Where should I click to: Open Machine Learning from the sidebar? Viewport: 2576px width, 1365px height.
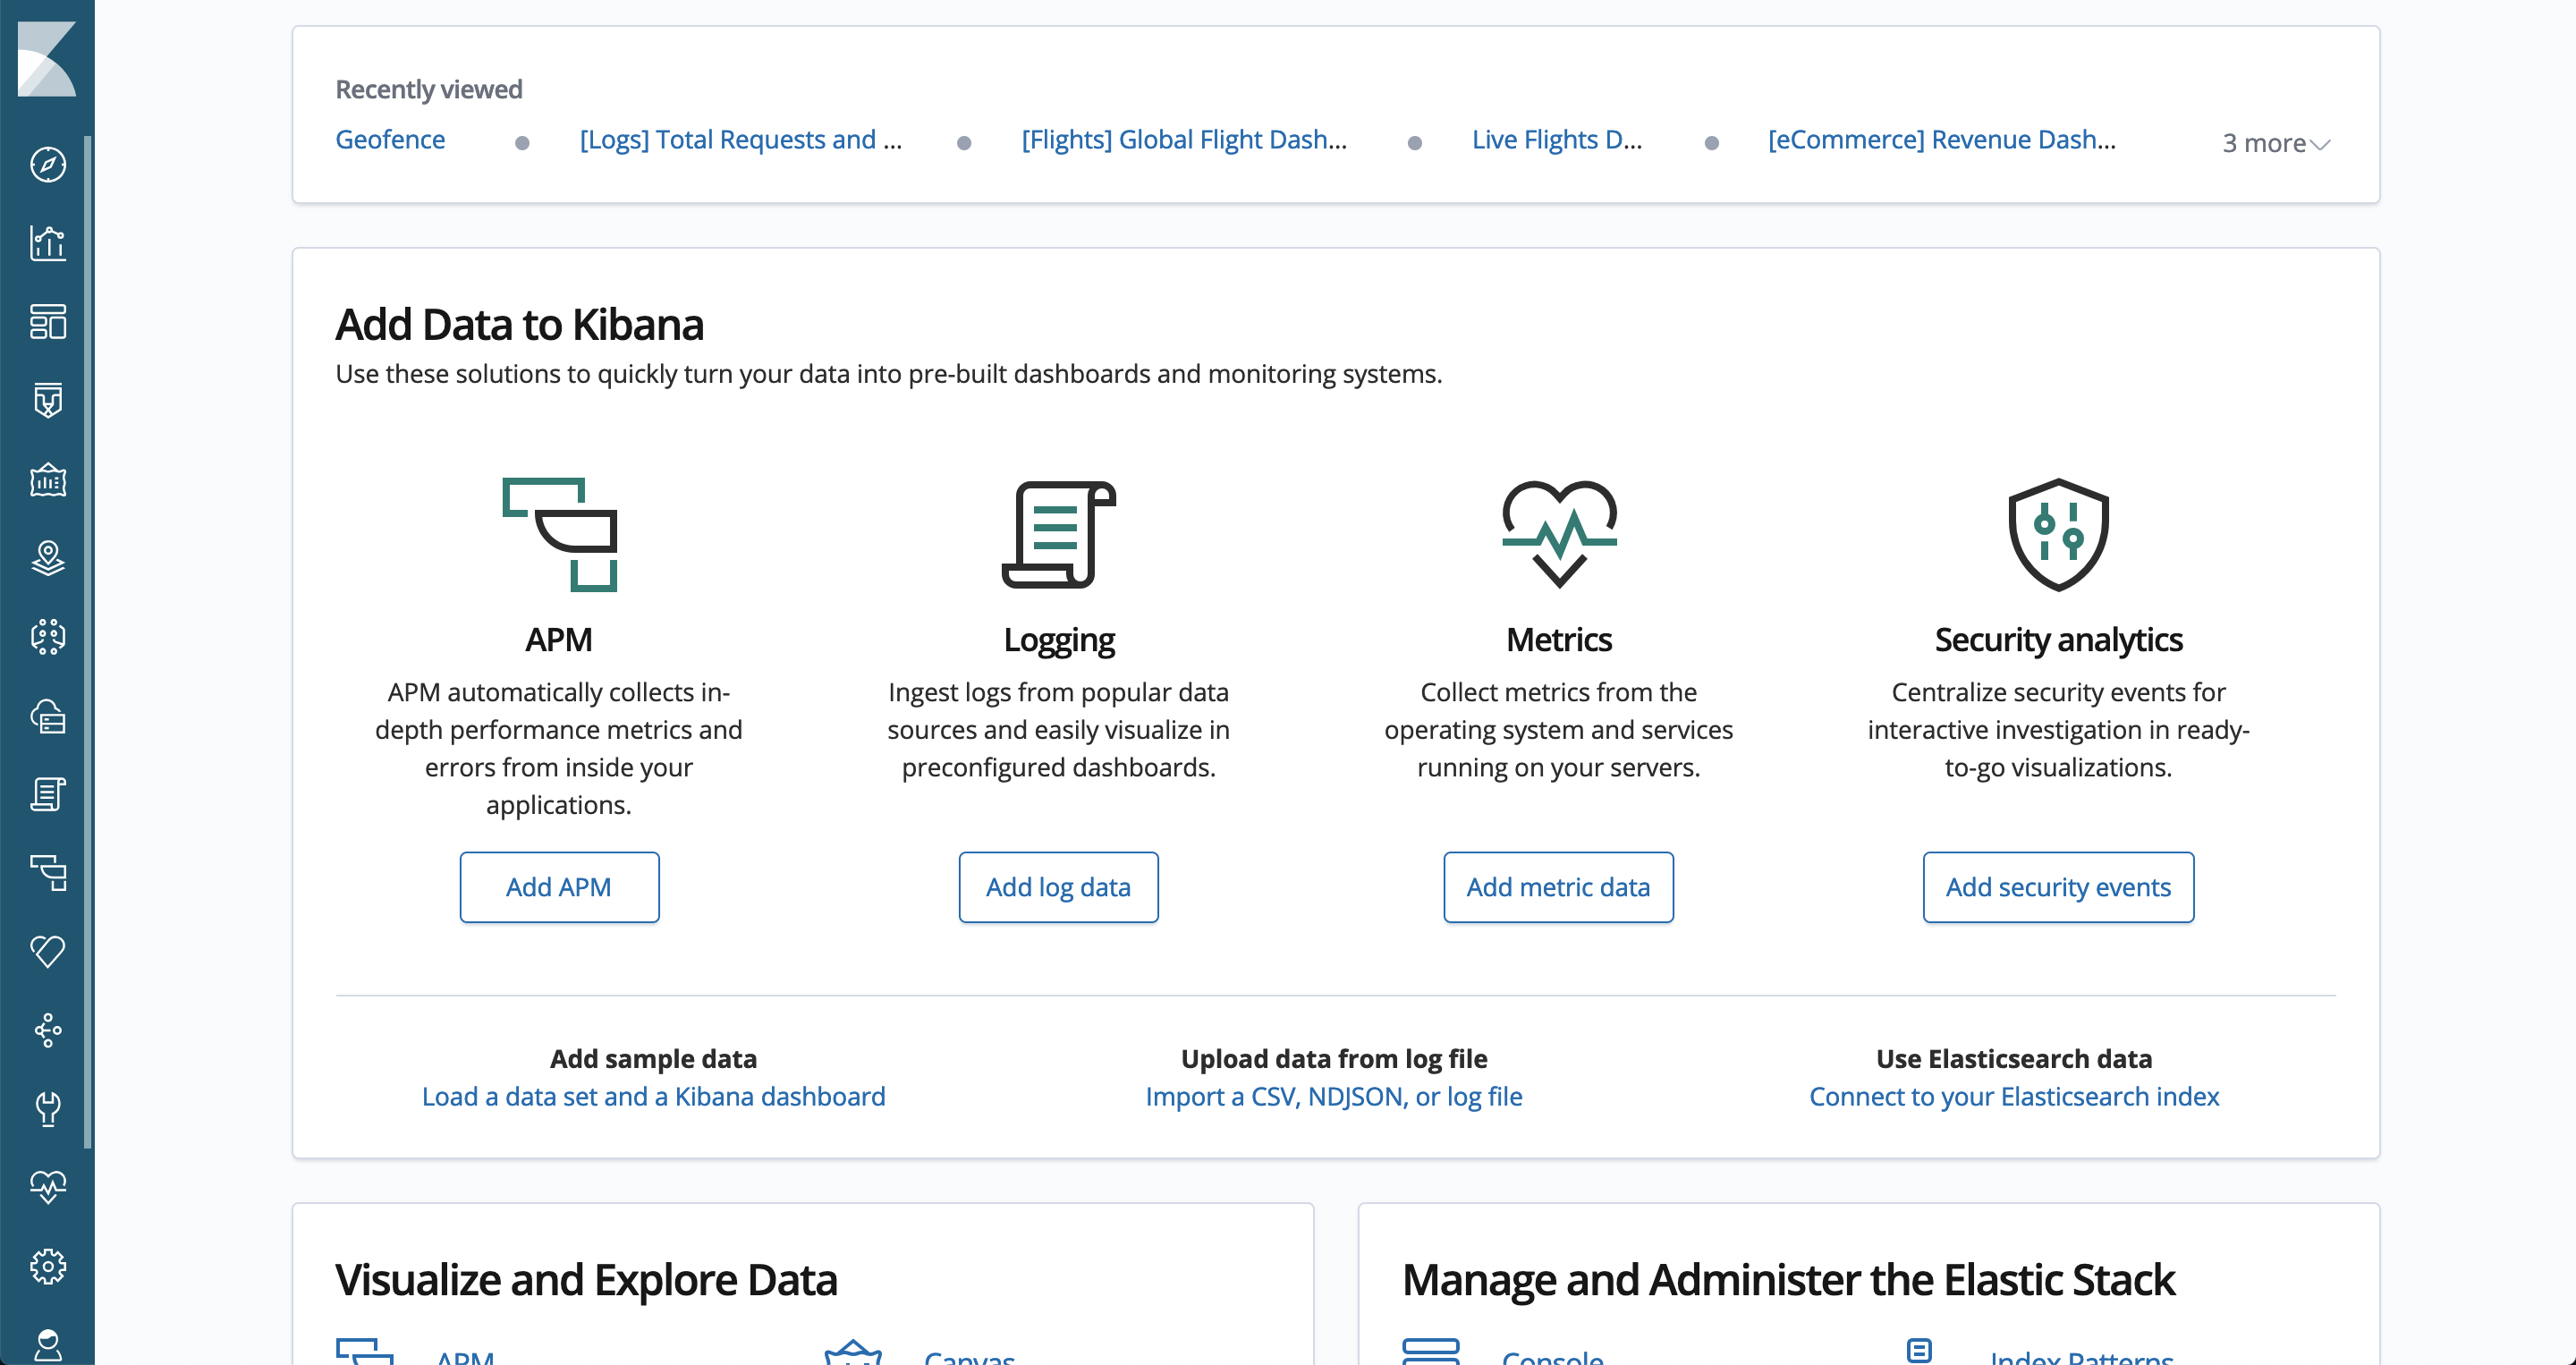click(47, 637)
